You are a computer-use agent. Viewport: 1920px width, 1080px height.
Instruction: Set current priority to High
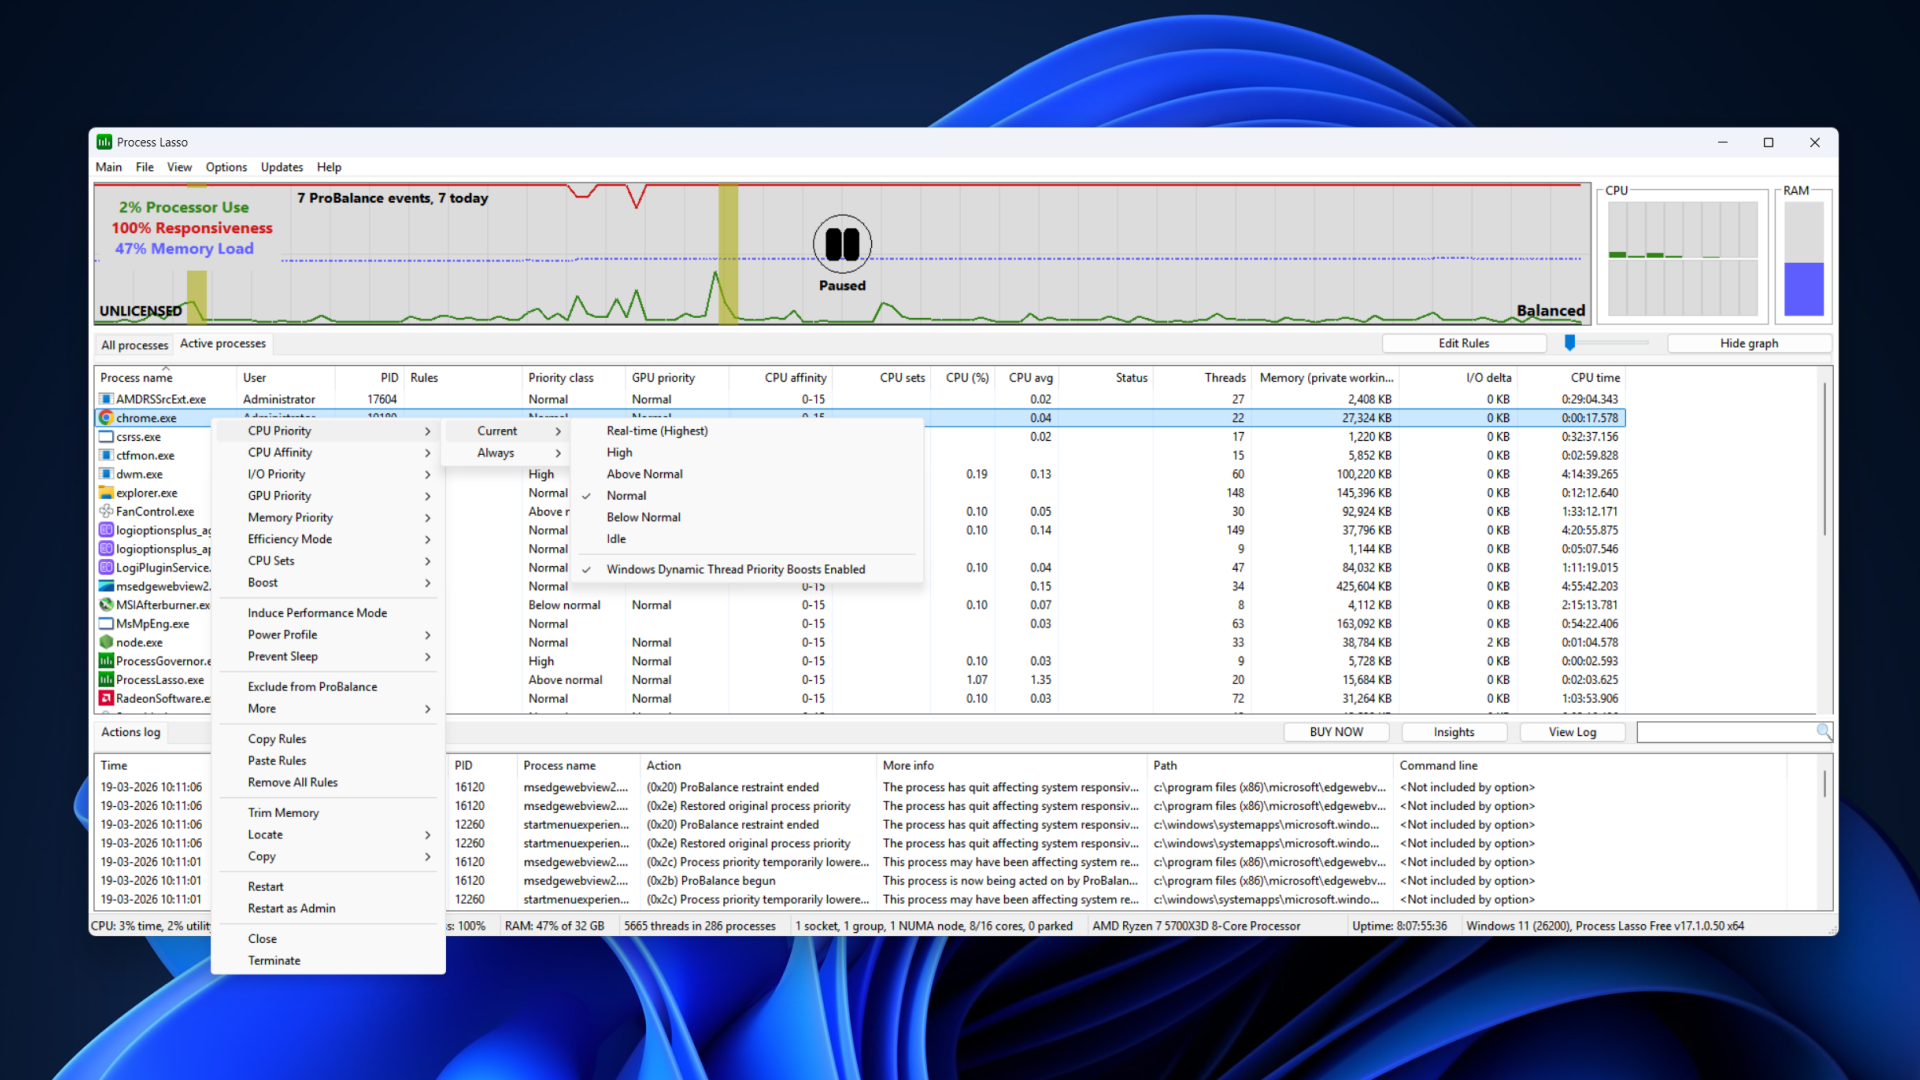(746, 452)
